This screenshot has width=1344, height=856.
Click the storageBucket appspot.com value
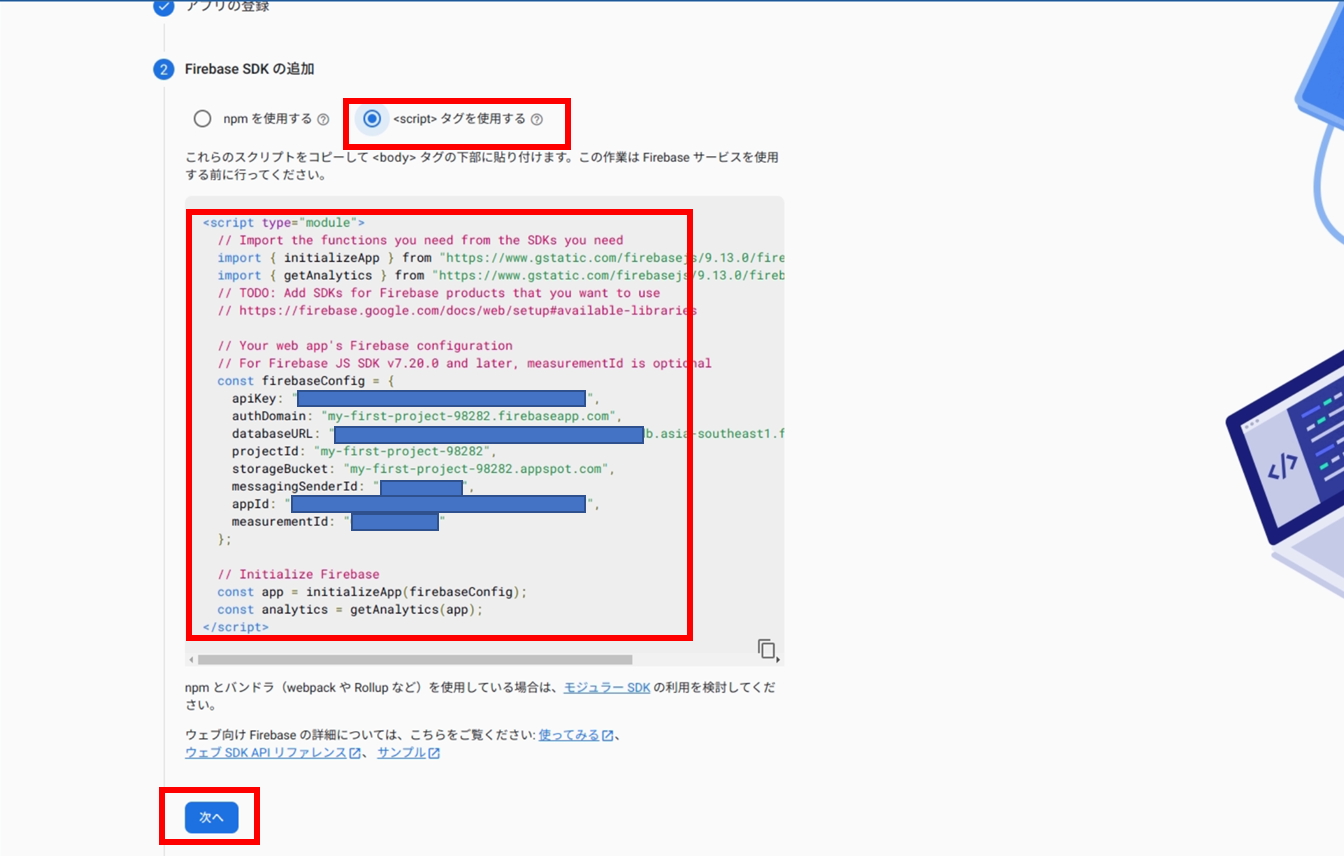(478, 468)
